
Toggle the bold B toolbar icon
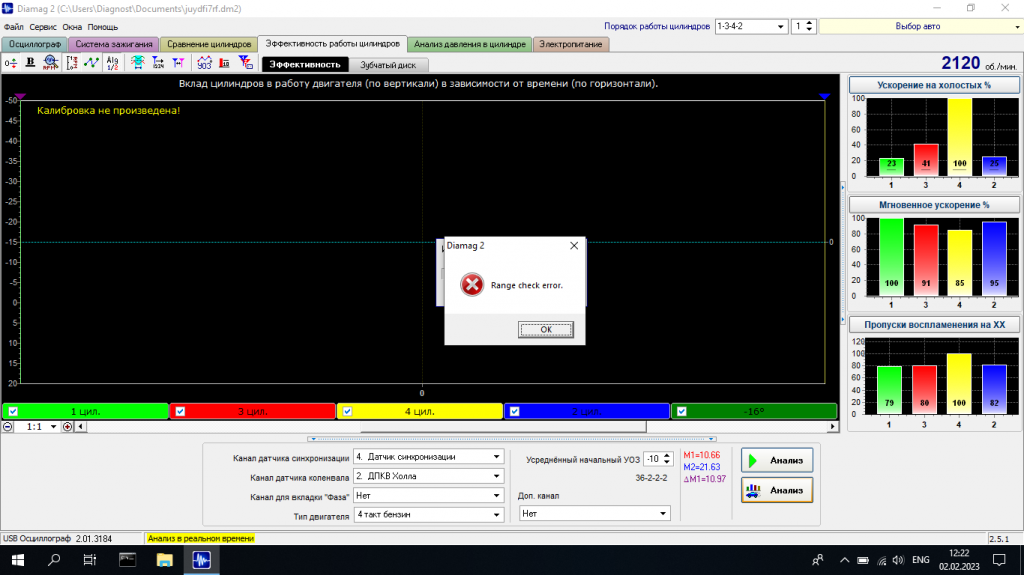tap(30, 63)
